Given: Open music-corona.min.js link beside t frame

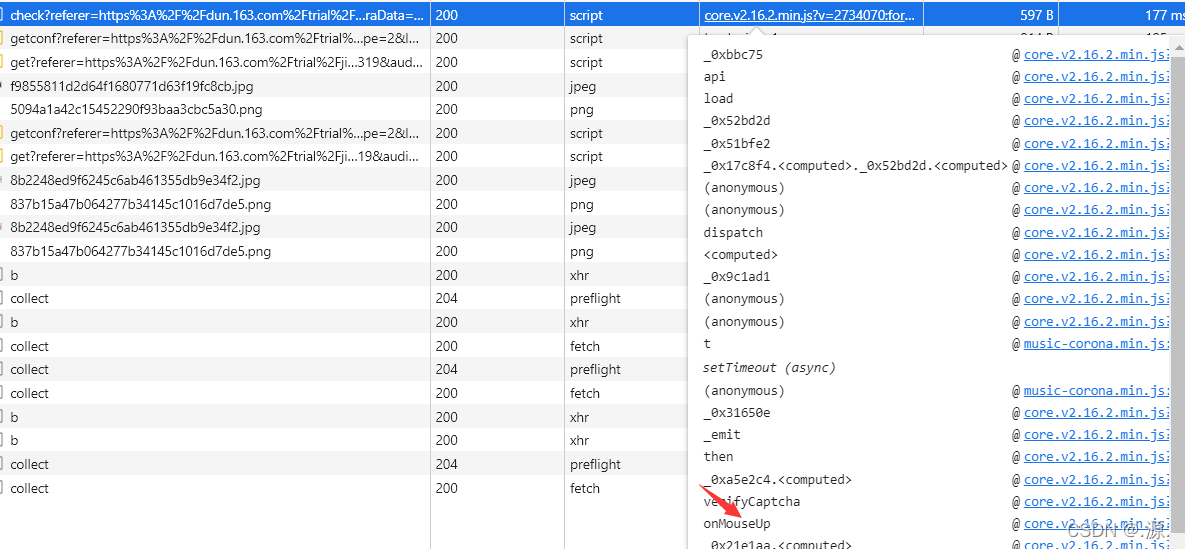Looking at the screenshot, I should pos(1096,343).
